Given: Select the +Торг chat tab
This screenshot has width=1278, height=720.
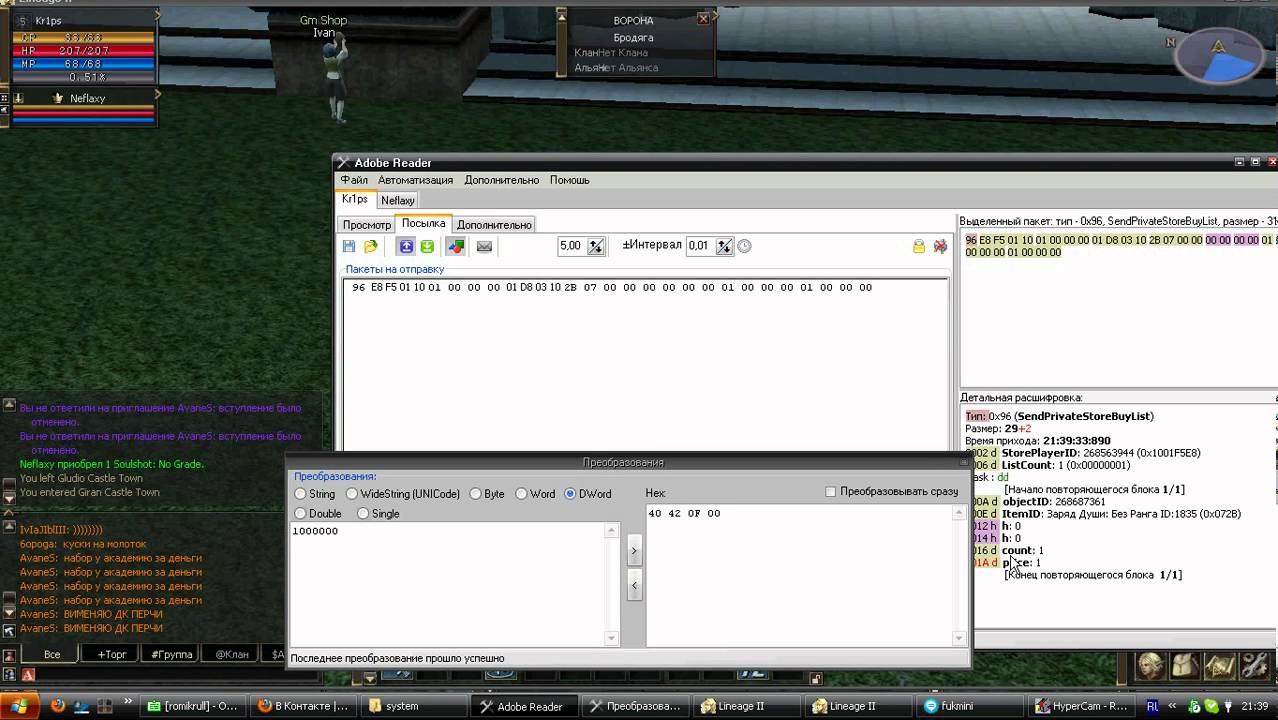Looking at the screenshot, I should (112, 654).
